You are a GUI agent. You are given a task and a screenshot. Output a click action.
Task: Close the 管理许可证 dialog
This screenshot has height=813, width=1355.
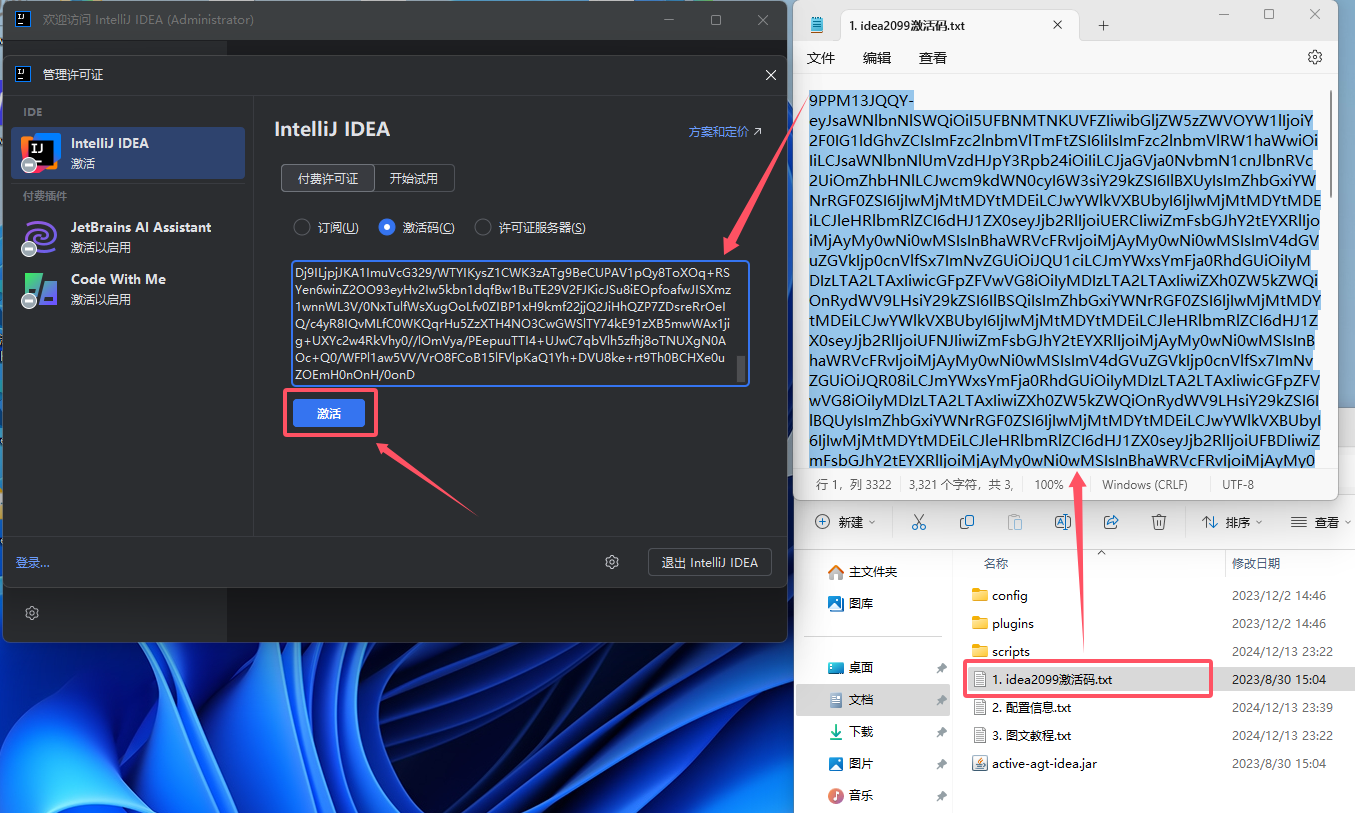(770, 75)
